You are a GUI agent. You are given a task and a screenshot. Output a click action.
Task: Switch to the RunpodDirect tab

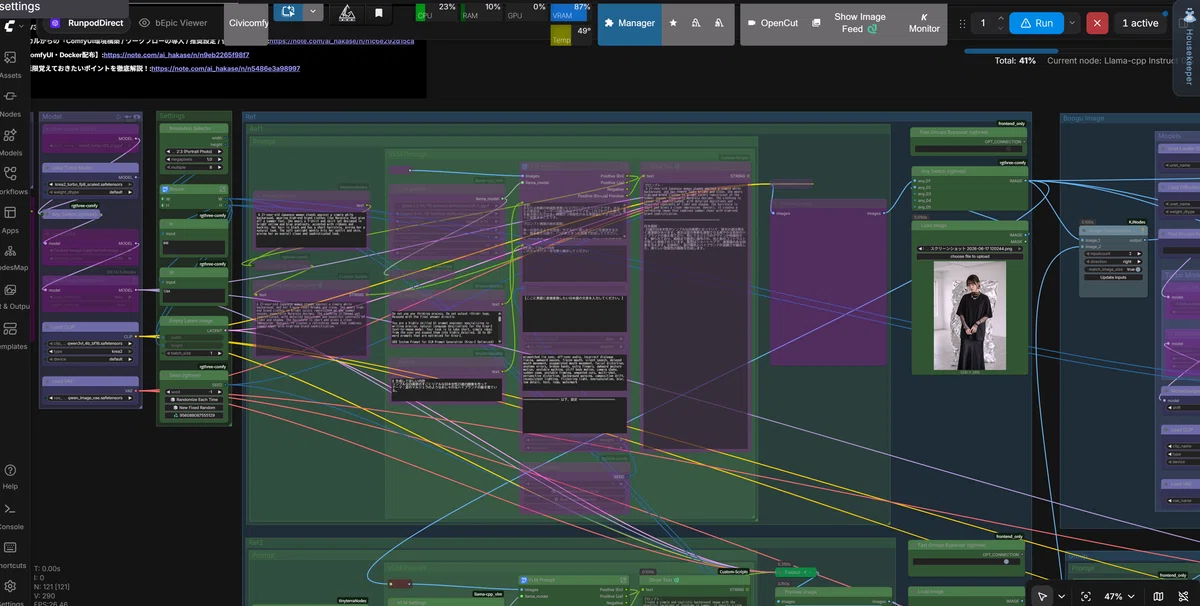[86, 22]
